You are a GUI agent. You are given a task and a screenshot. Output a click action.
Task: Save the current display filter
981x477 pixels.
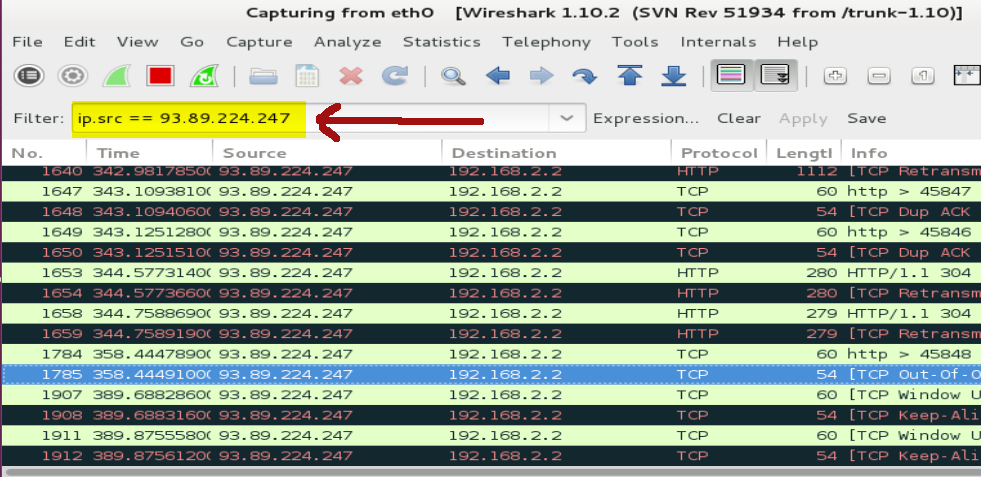(x=867, y=118)
